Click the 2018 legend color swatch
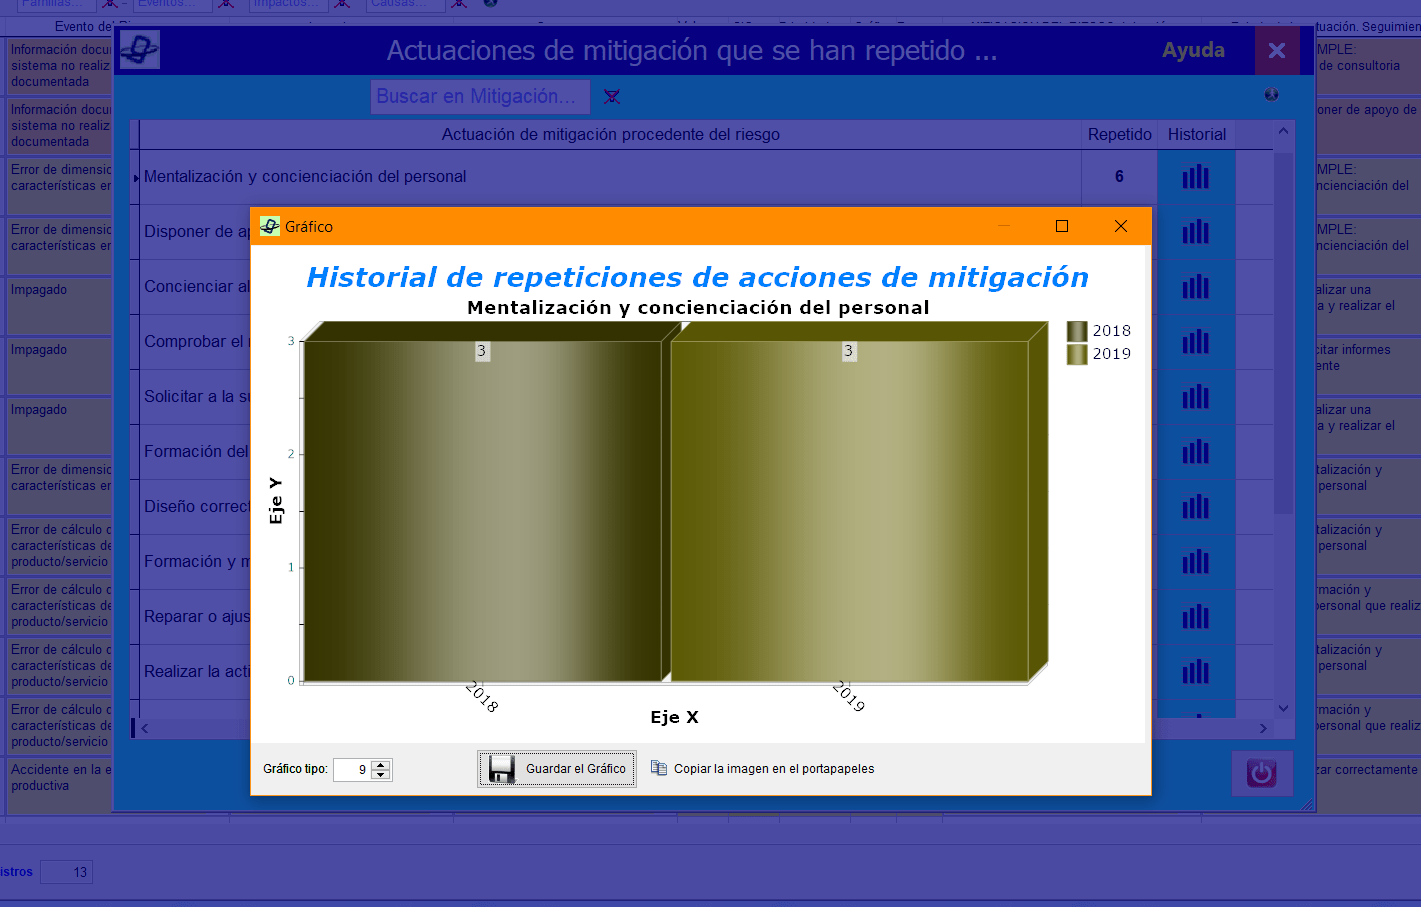Screen dimensions: 1421x907 (x=1077, y=331)
